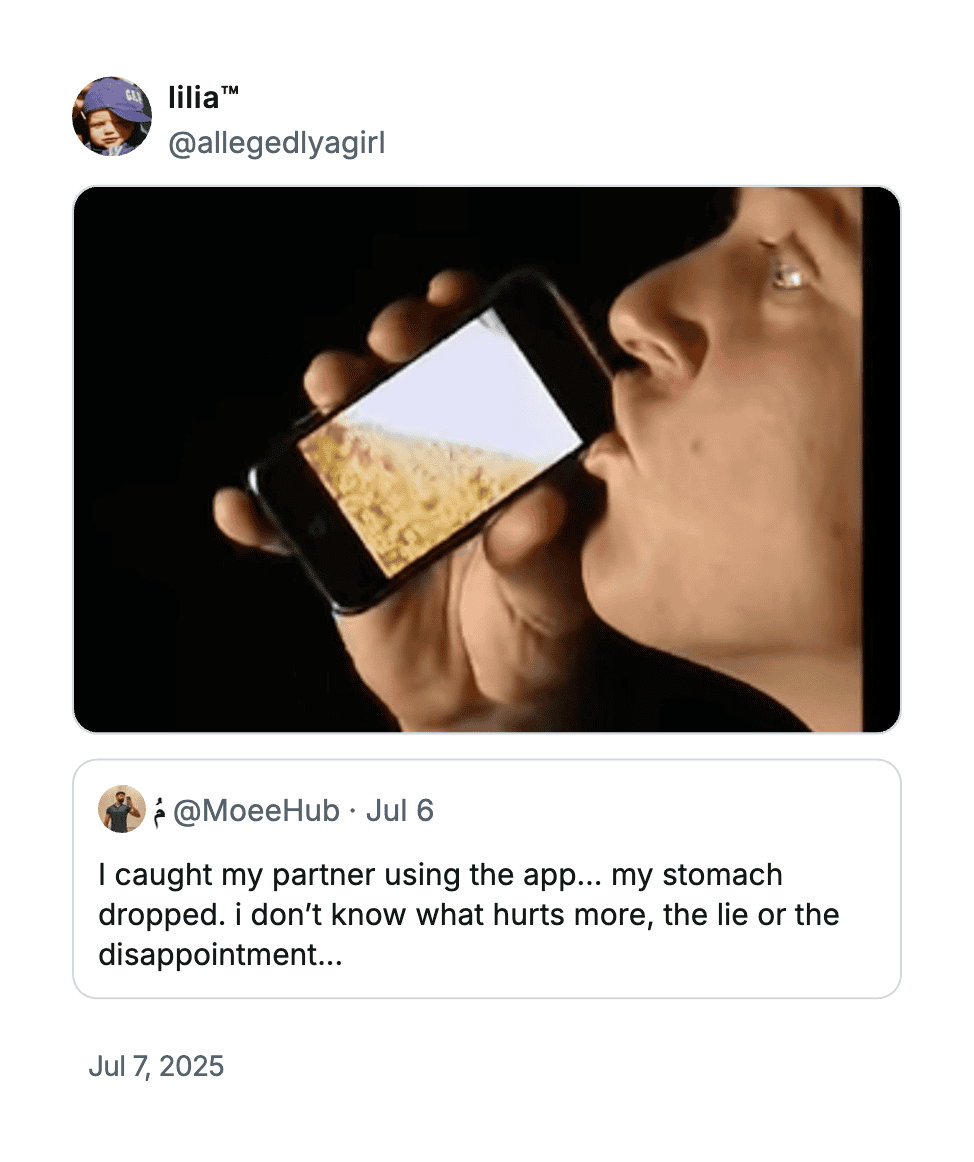
Task: Open the Jul 7, 2025 post date
Action: point(156,1066)
